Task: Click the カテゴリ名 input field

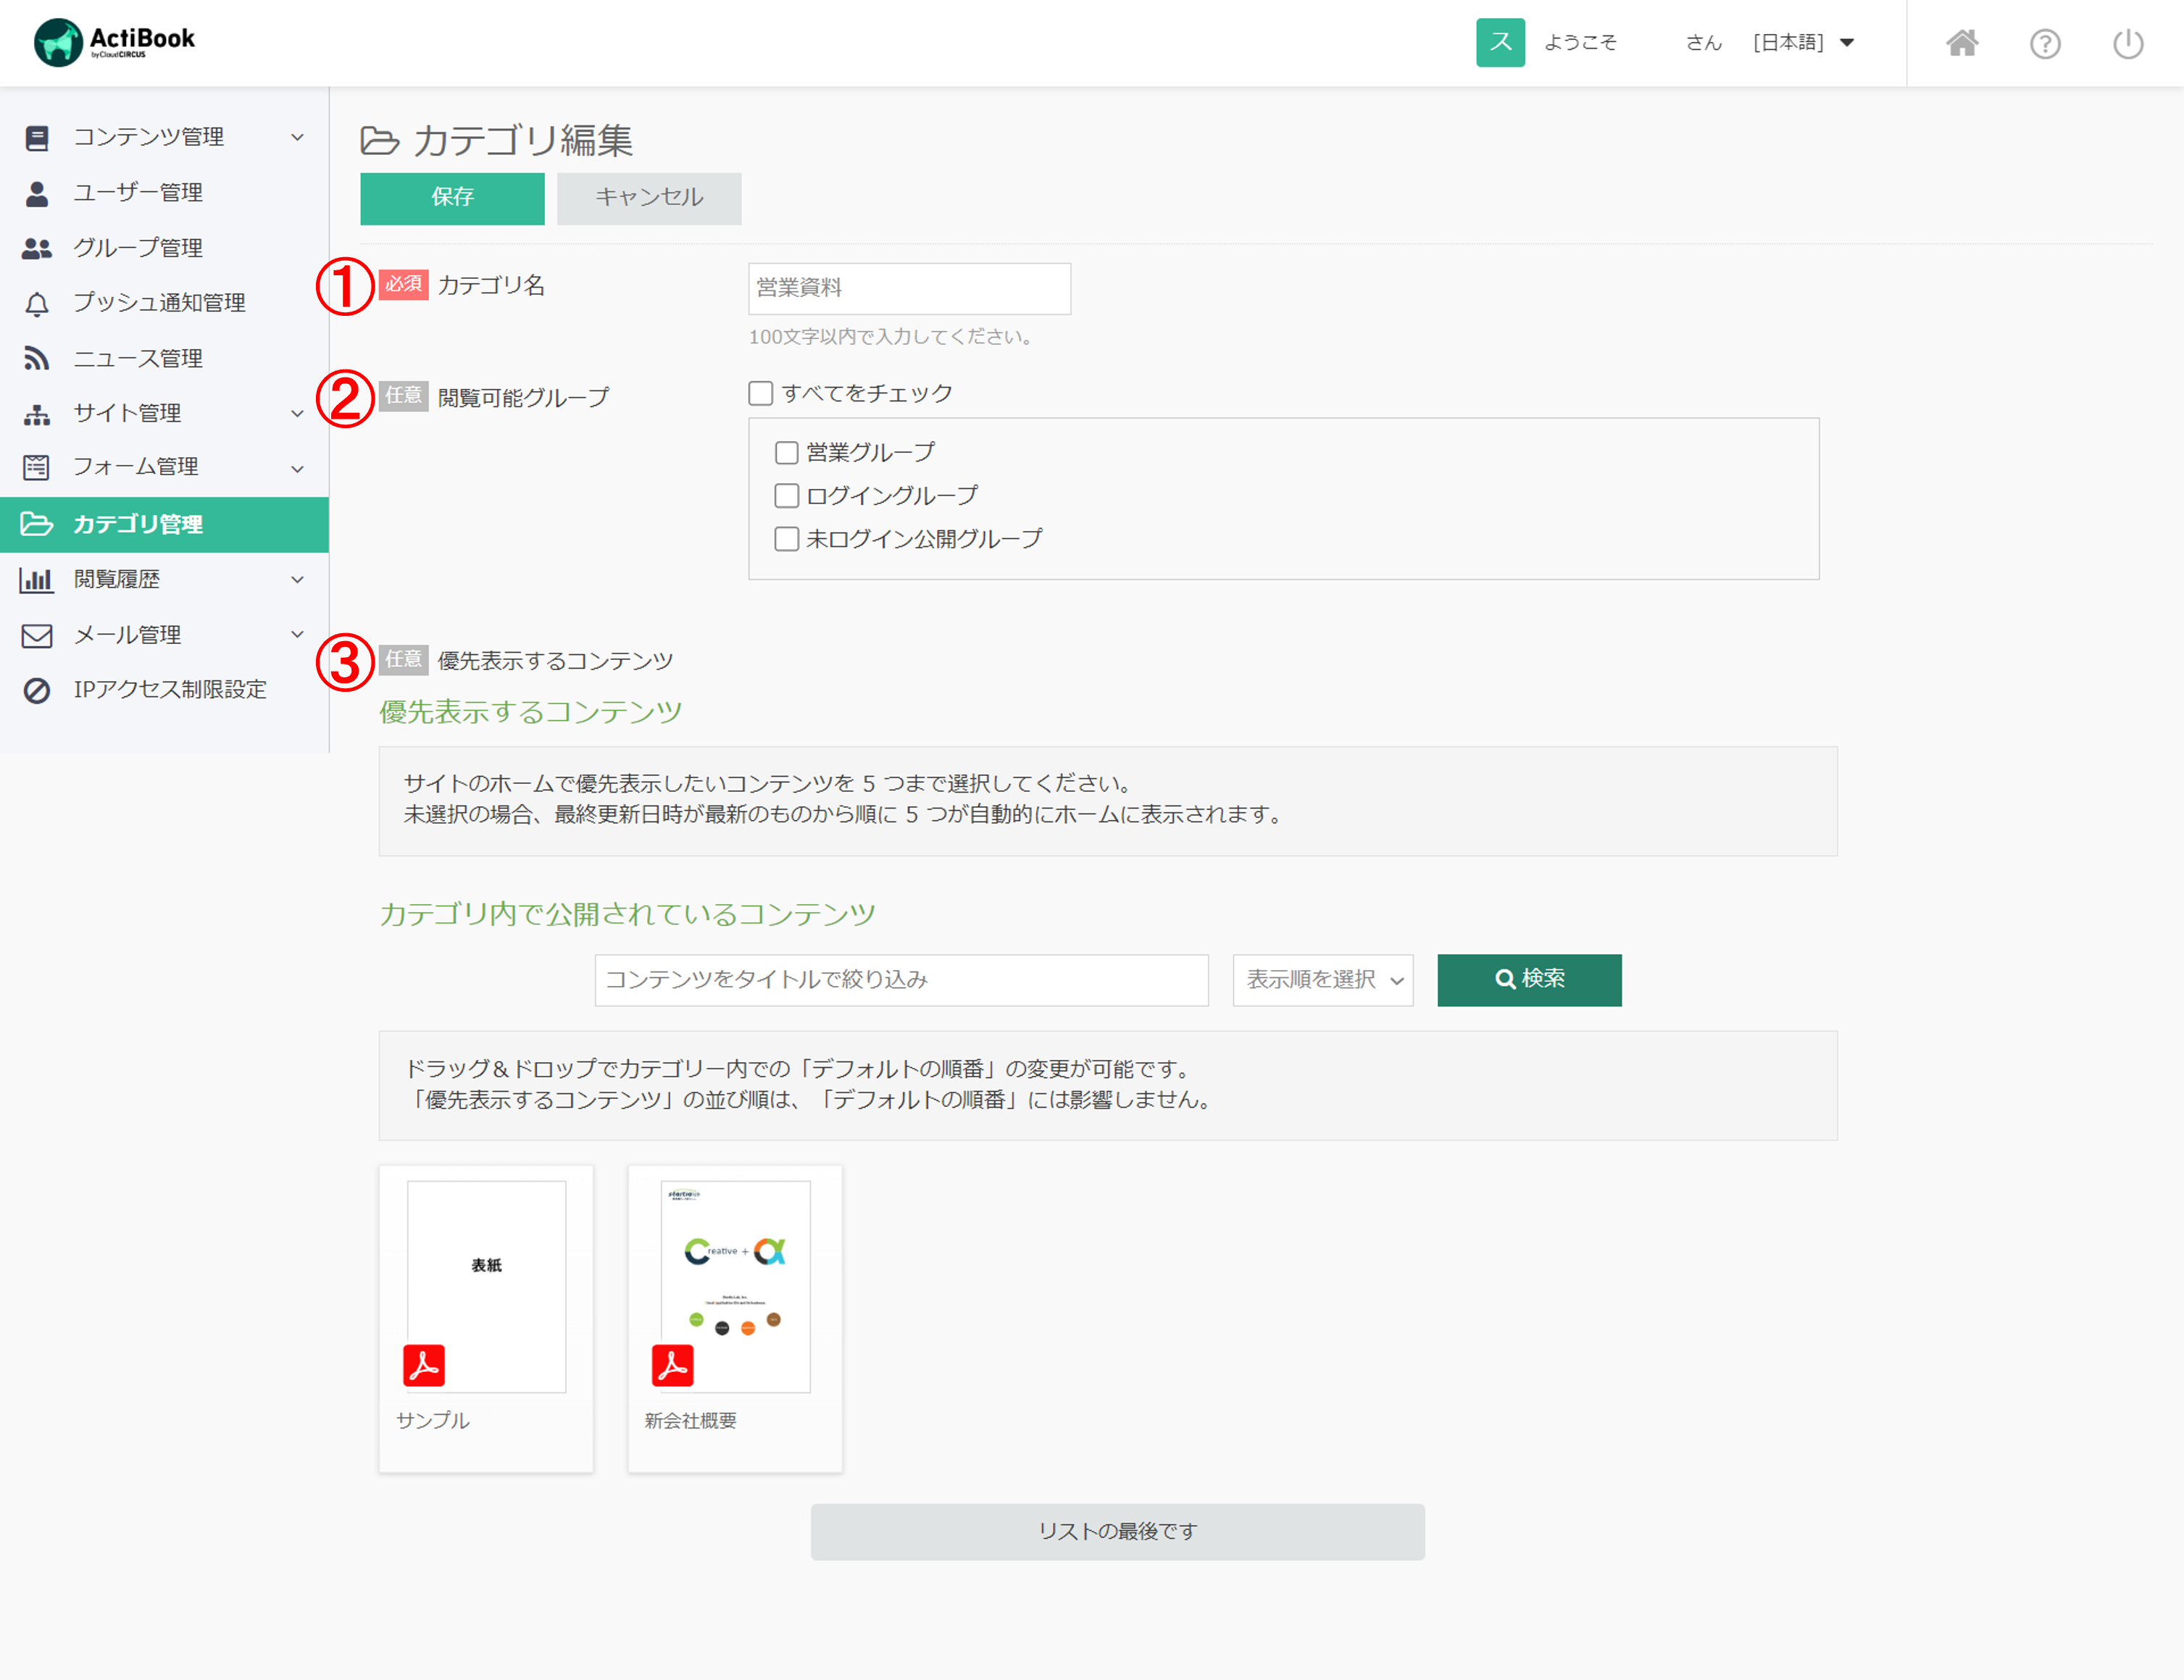Action: click(909, 288)
